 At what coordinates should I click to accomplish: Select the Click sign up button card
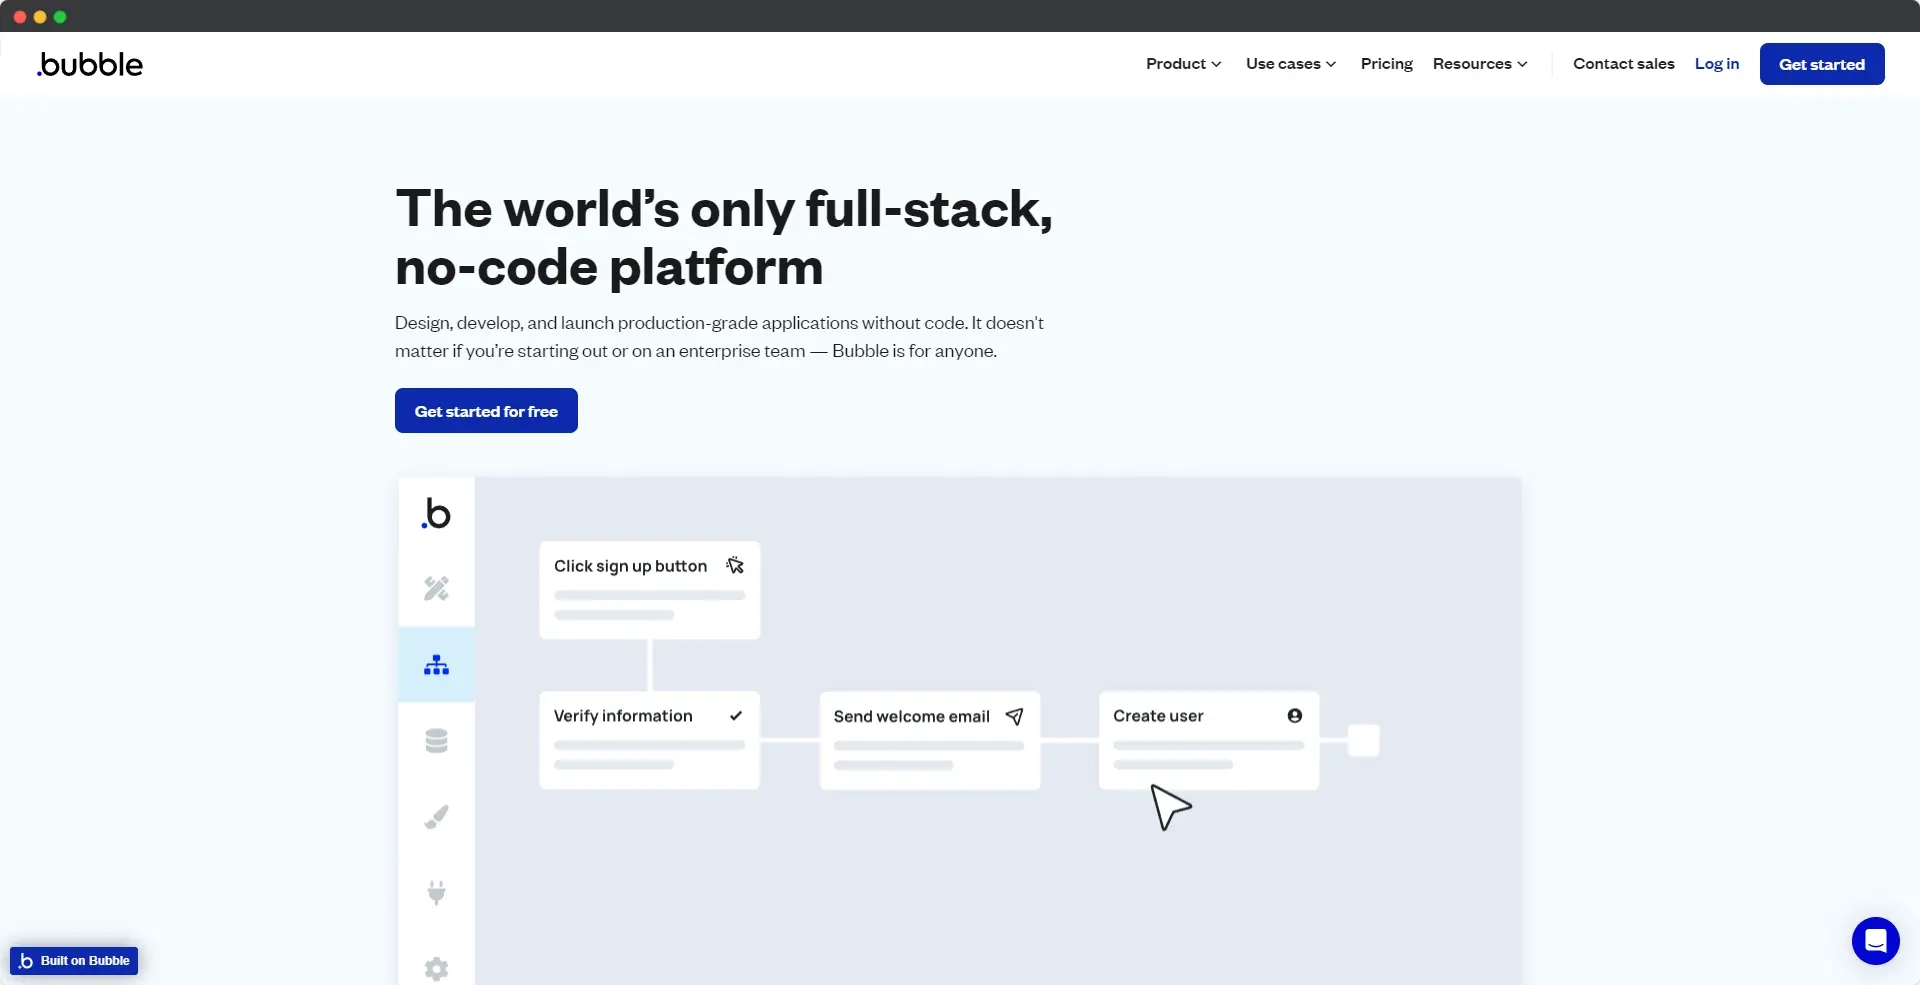pos(650,590)
